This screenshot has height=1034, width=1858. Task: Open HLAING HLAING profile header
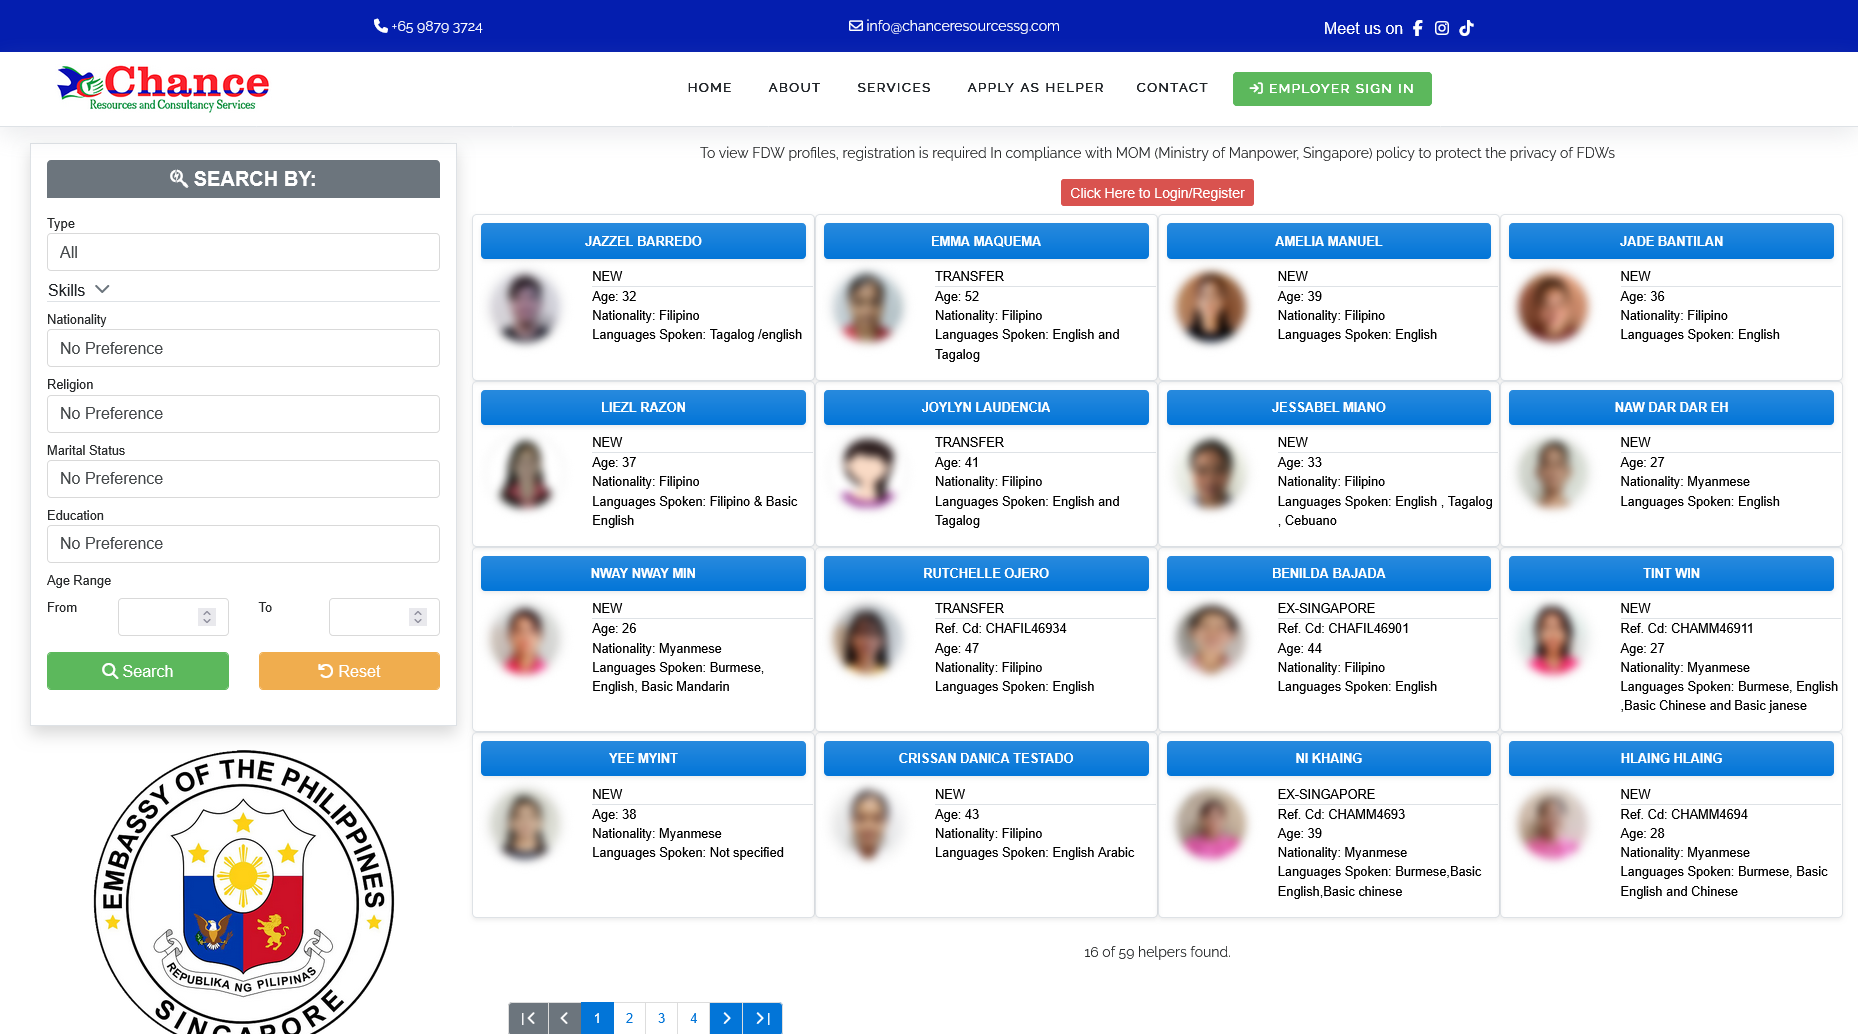coord(1671,758)
